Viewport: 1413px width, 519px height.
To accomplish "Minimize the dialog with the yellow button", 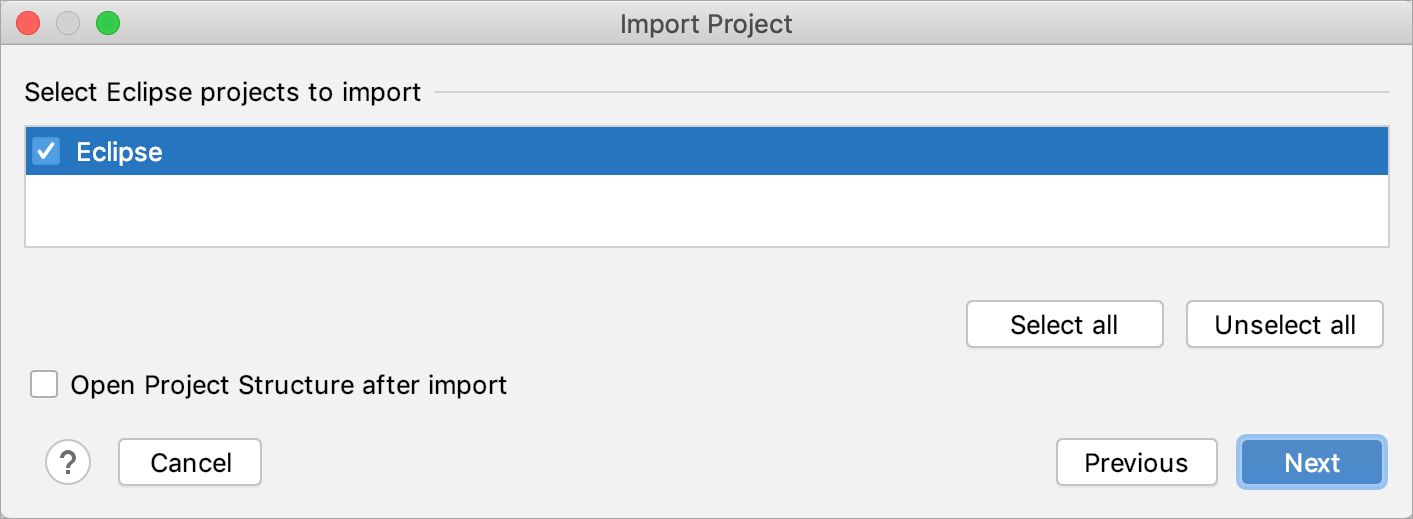I will (68, 22).
